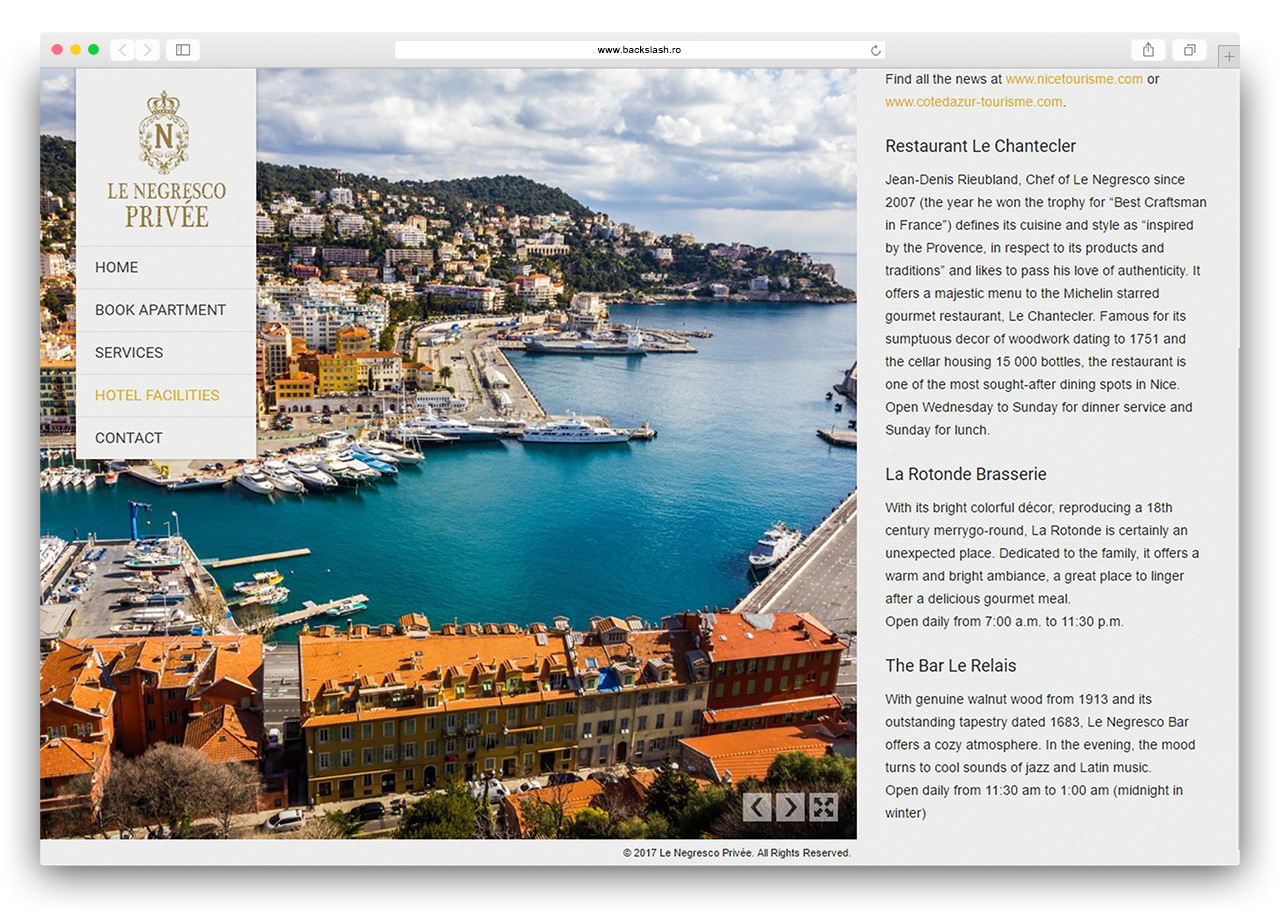
Task: Open the CONTACT page
Action: [166, 438]
